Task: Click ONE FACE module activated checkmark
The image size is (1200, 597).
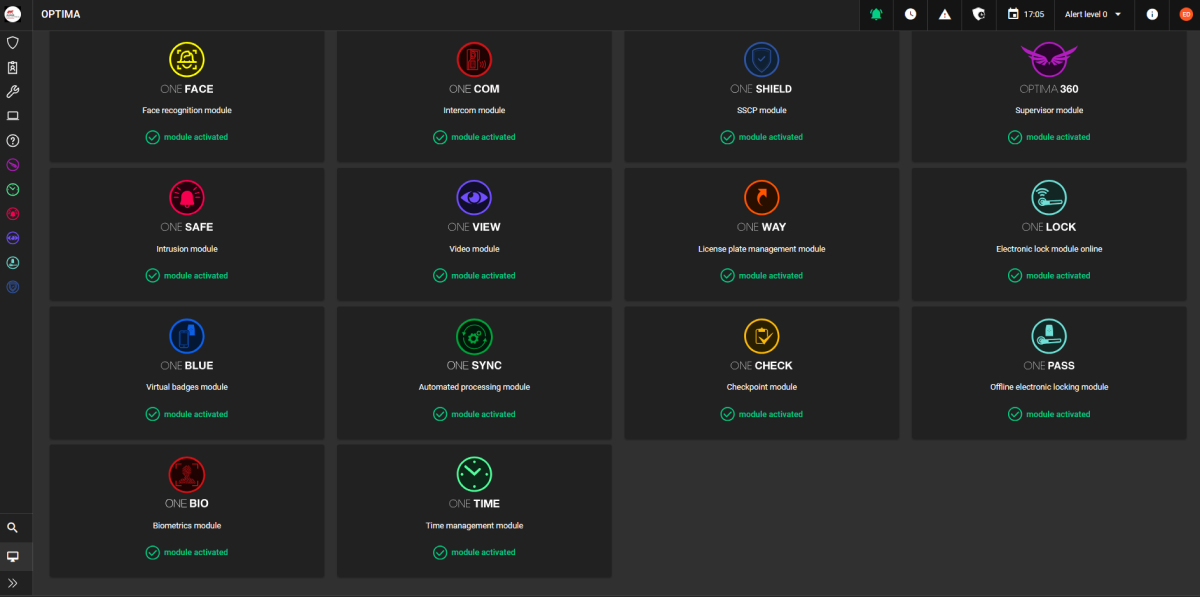Action: (153, 137)
